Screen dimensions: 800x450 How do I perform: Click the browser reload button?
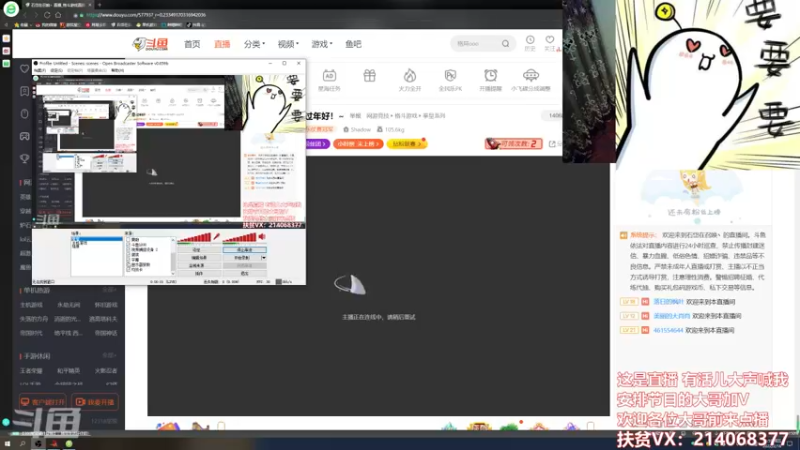[47, 15]
